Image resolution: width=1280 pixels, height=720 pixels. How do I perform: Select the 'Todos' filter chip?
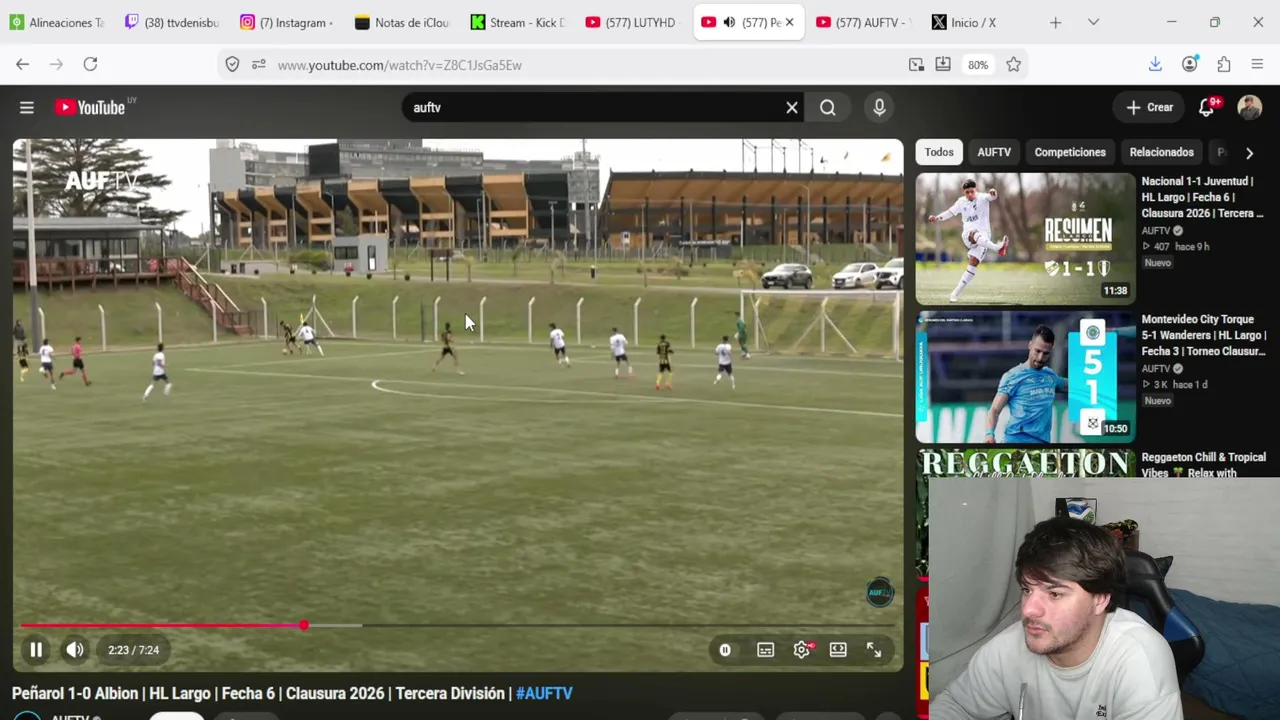(939, 152)
